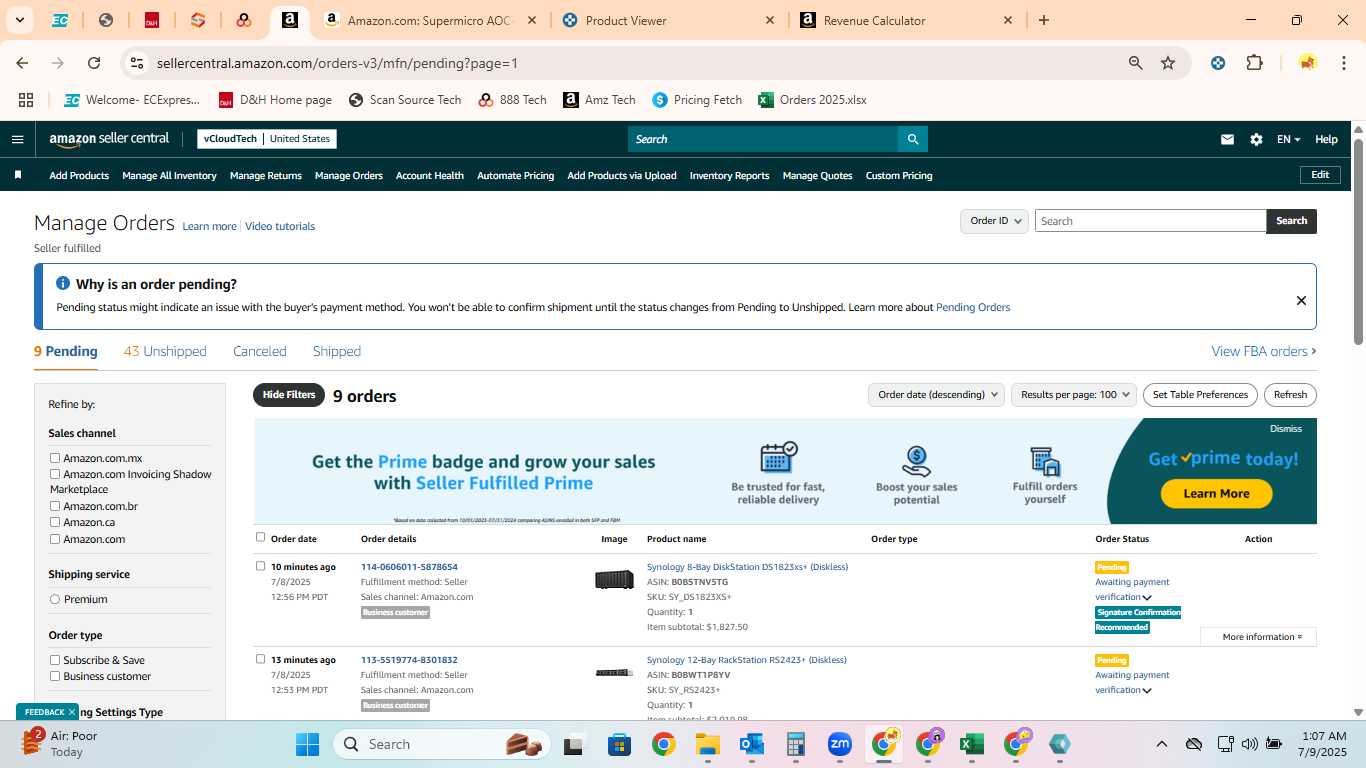Open the tab search dropdown arrow
This screenshot has width=1366, height=768.
[x=18, y=20]
